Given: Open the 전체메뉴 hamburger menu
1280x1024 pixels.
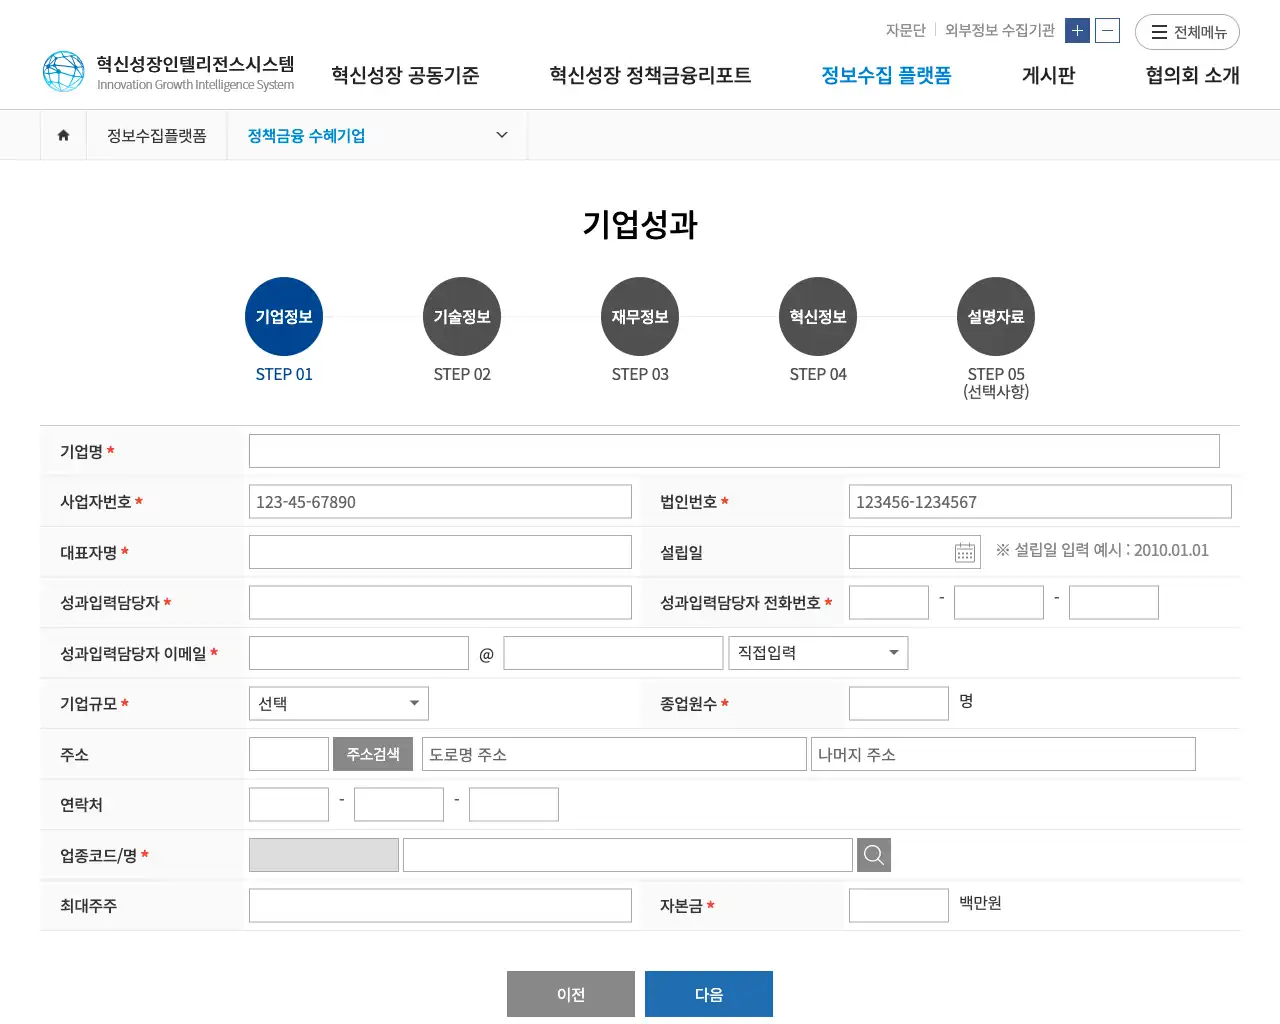Looking at the screenshot, I should (1187, 32).
